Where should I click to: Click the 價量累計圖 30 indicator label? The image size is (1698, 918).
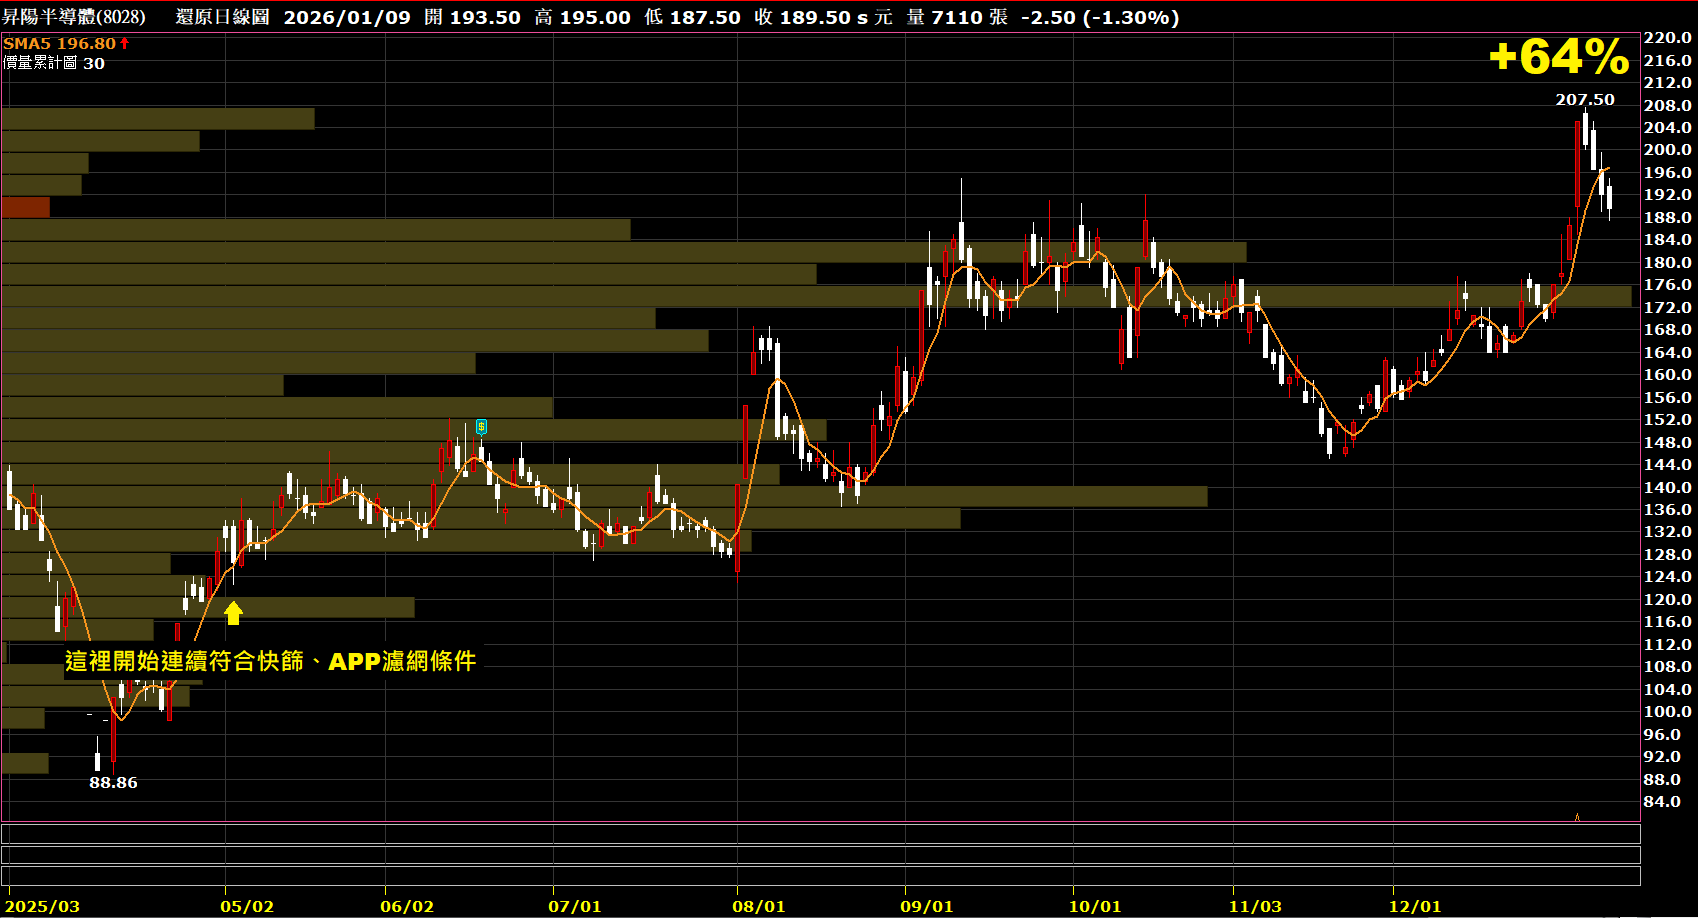(54, 63)
